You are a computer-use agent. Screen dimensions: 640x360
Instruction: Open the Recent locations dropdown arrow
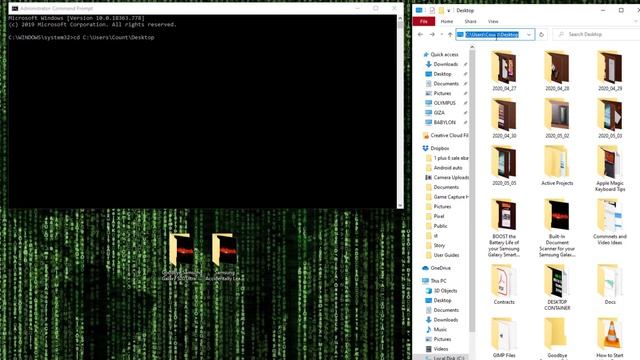point(441,35)
